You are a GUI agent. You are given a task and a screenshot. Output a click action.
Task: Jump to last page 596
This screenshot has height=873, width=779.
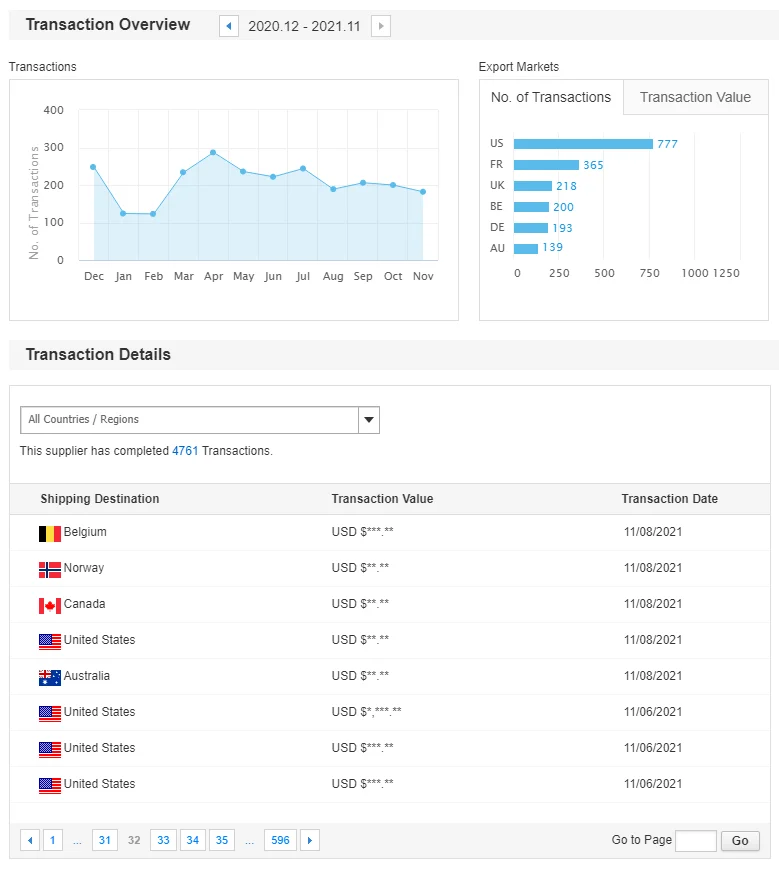click(x=280, y=840)
